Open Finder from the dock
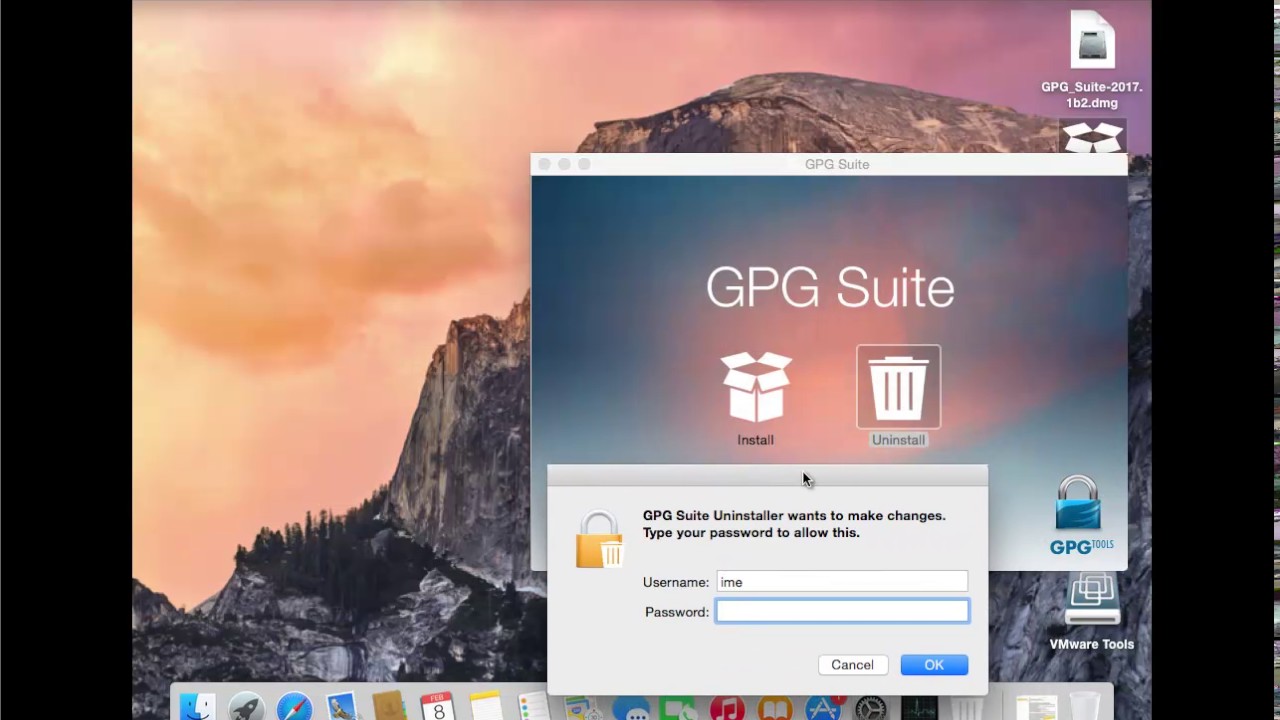 198,707
